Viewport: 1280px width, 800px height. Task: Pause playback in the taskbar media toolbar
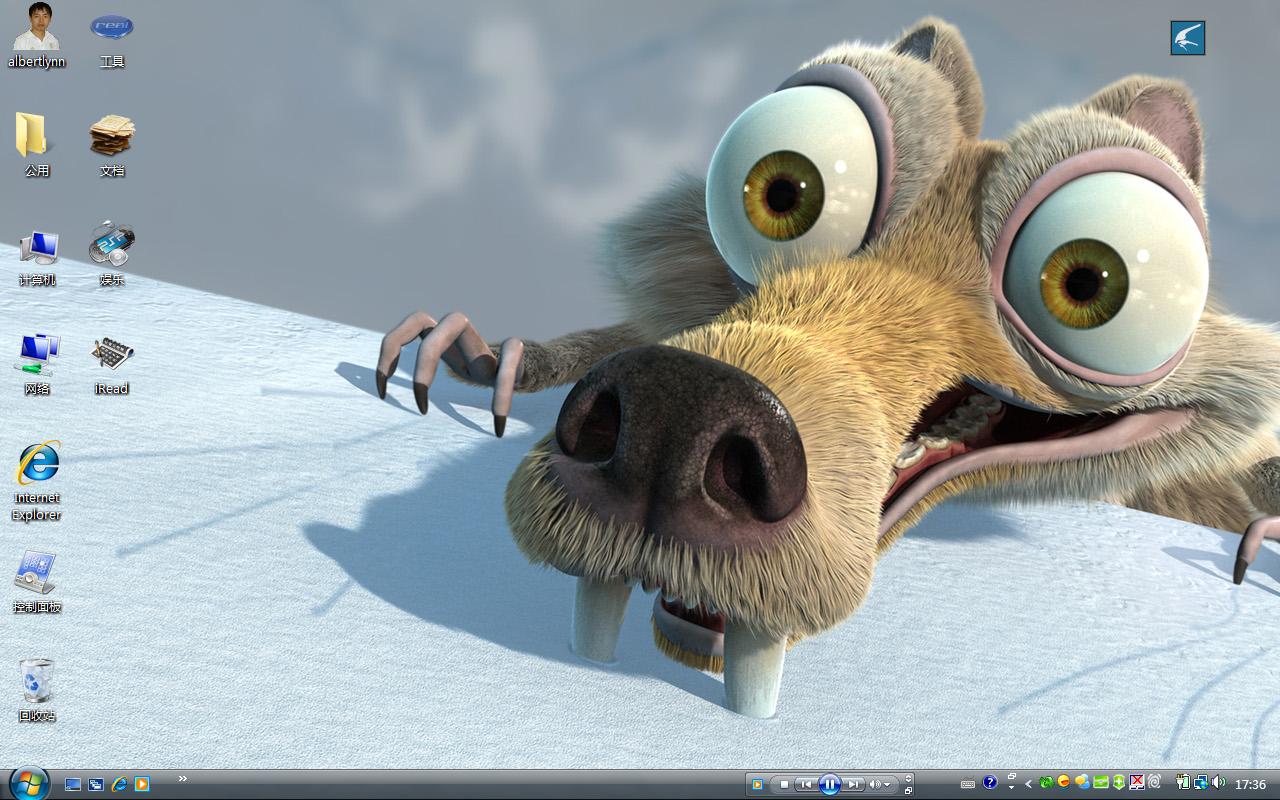pos(829,784)
